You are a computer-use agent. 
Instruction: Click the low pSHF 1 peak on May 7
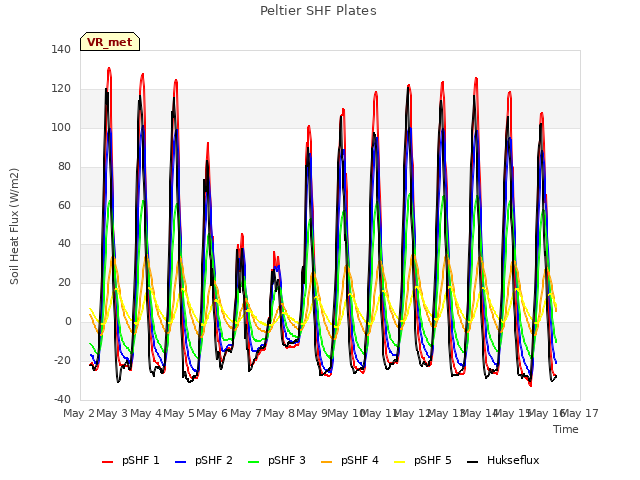[274, 253]
